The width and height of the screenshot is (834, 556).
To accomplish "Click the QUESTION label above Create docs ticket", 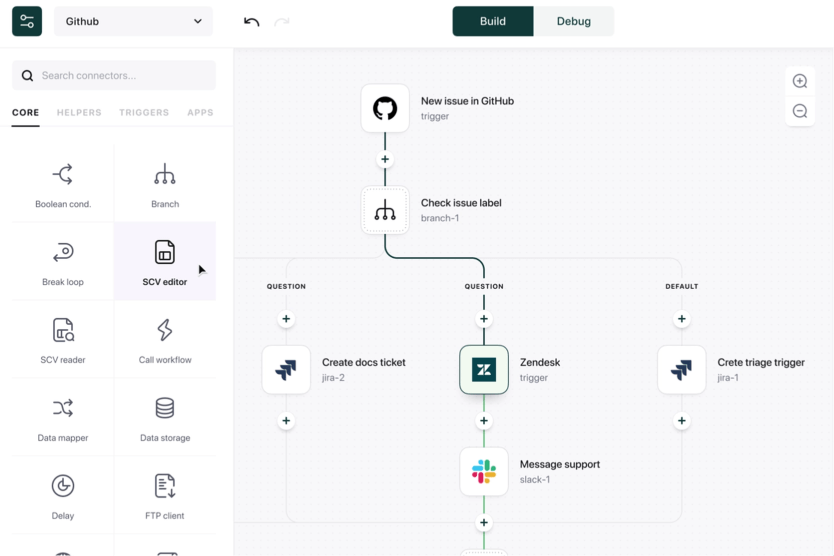I will pyautogui.click(x=286, y=286).
